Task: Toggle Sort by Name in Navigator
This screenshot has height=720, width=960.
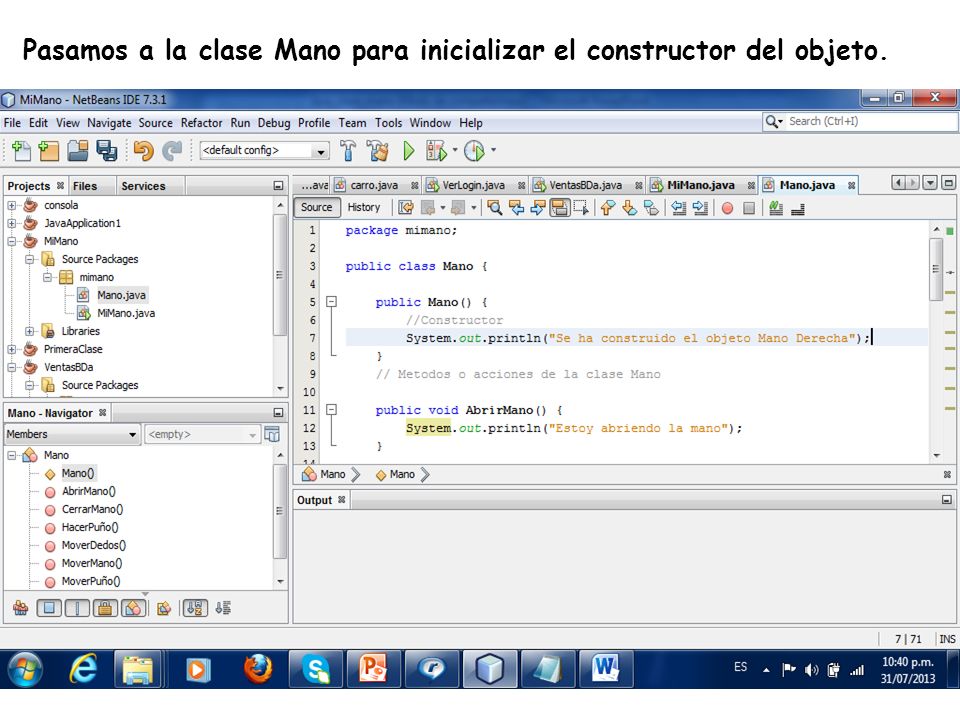Action: 195,608
